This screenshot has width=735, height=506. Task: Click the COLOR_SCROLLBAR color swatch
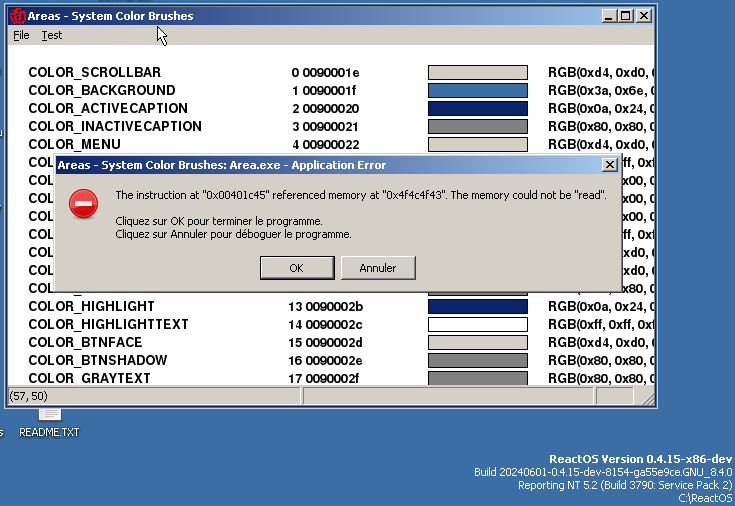(x=478, y=72)
